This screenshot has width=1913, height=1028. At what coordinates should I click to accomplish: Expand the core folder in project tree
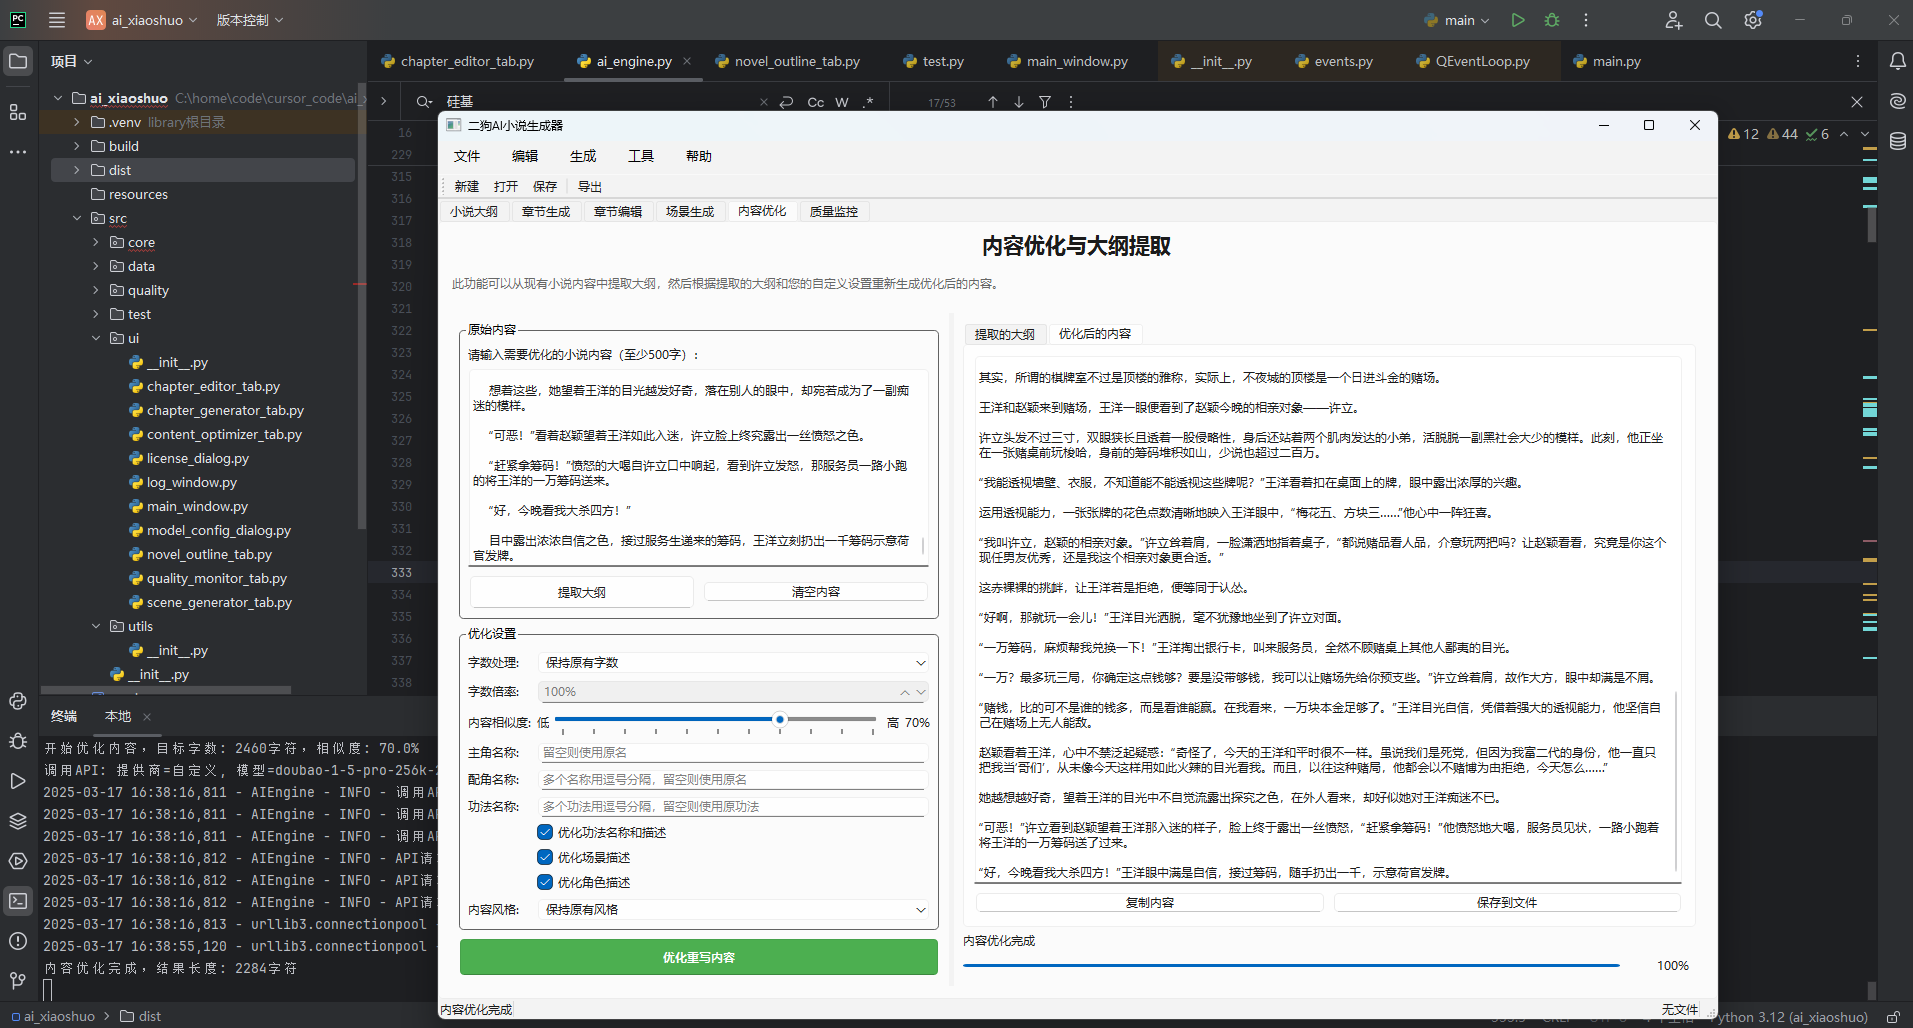96,243
